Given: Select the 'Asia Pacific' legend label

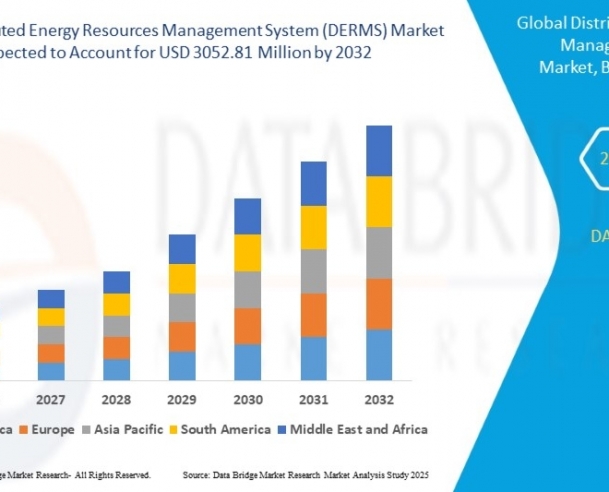Looking at the screenshot, I should point(129,429).
